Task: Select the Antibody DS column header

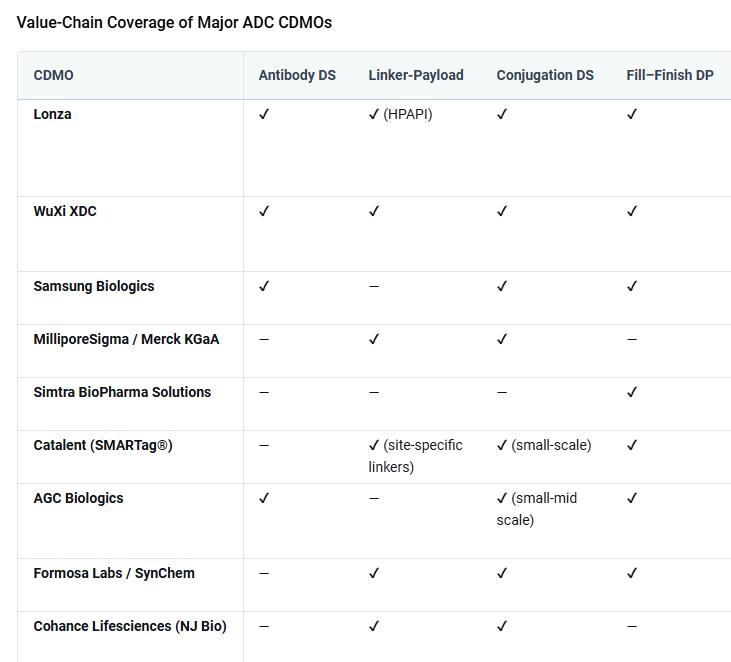Action: click(x=297, y=75)
